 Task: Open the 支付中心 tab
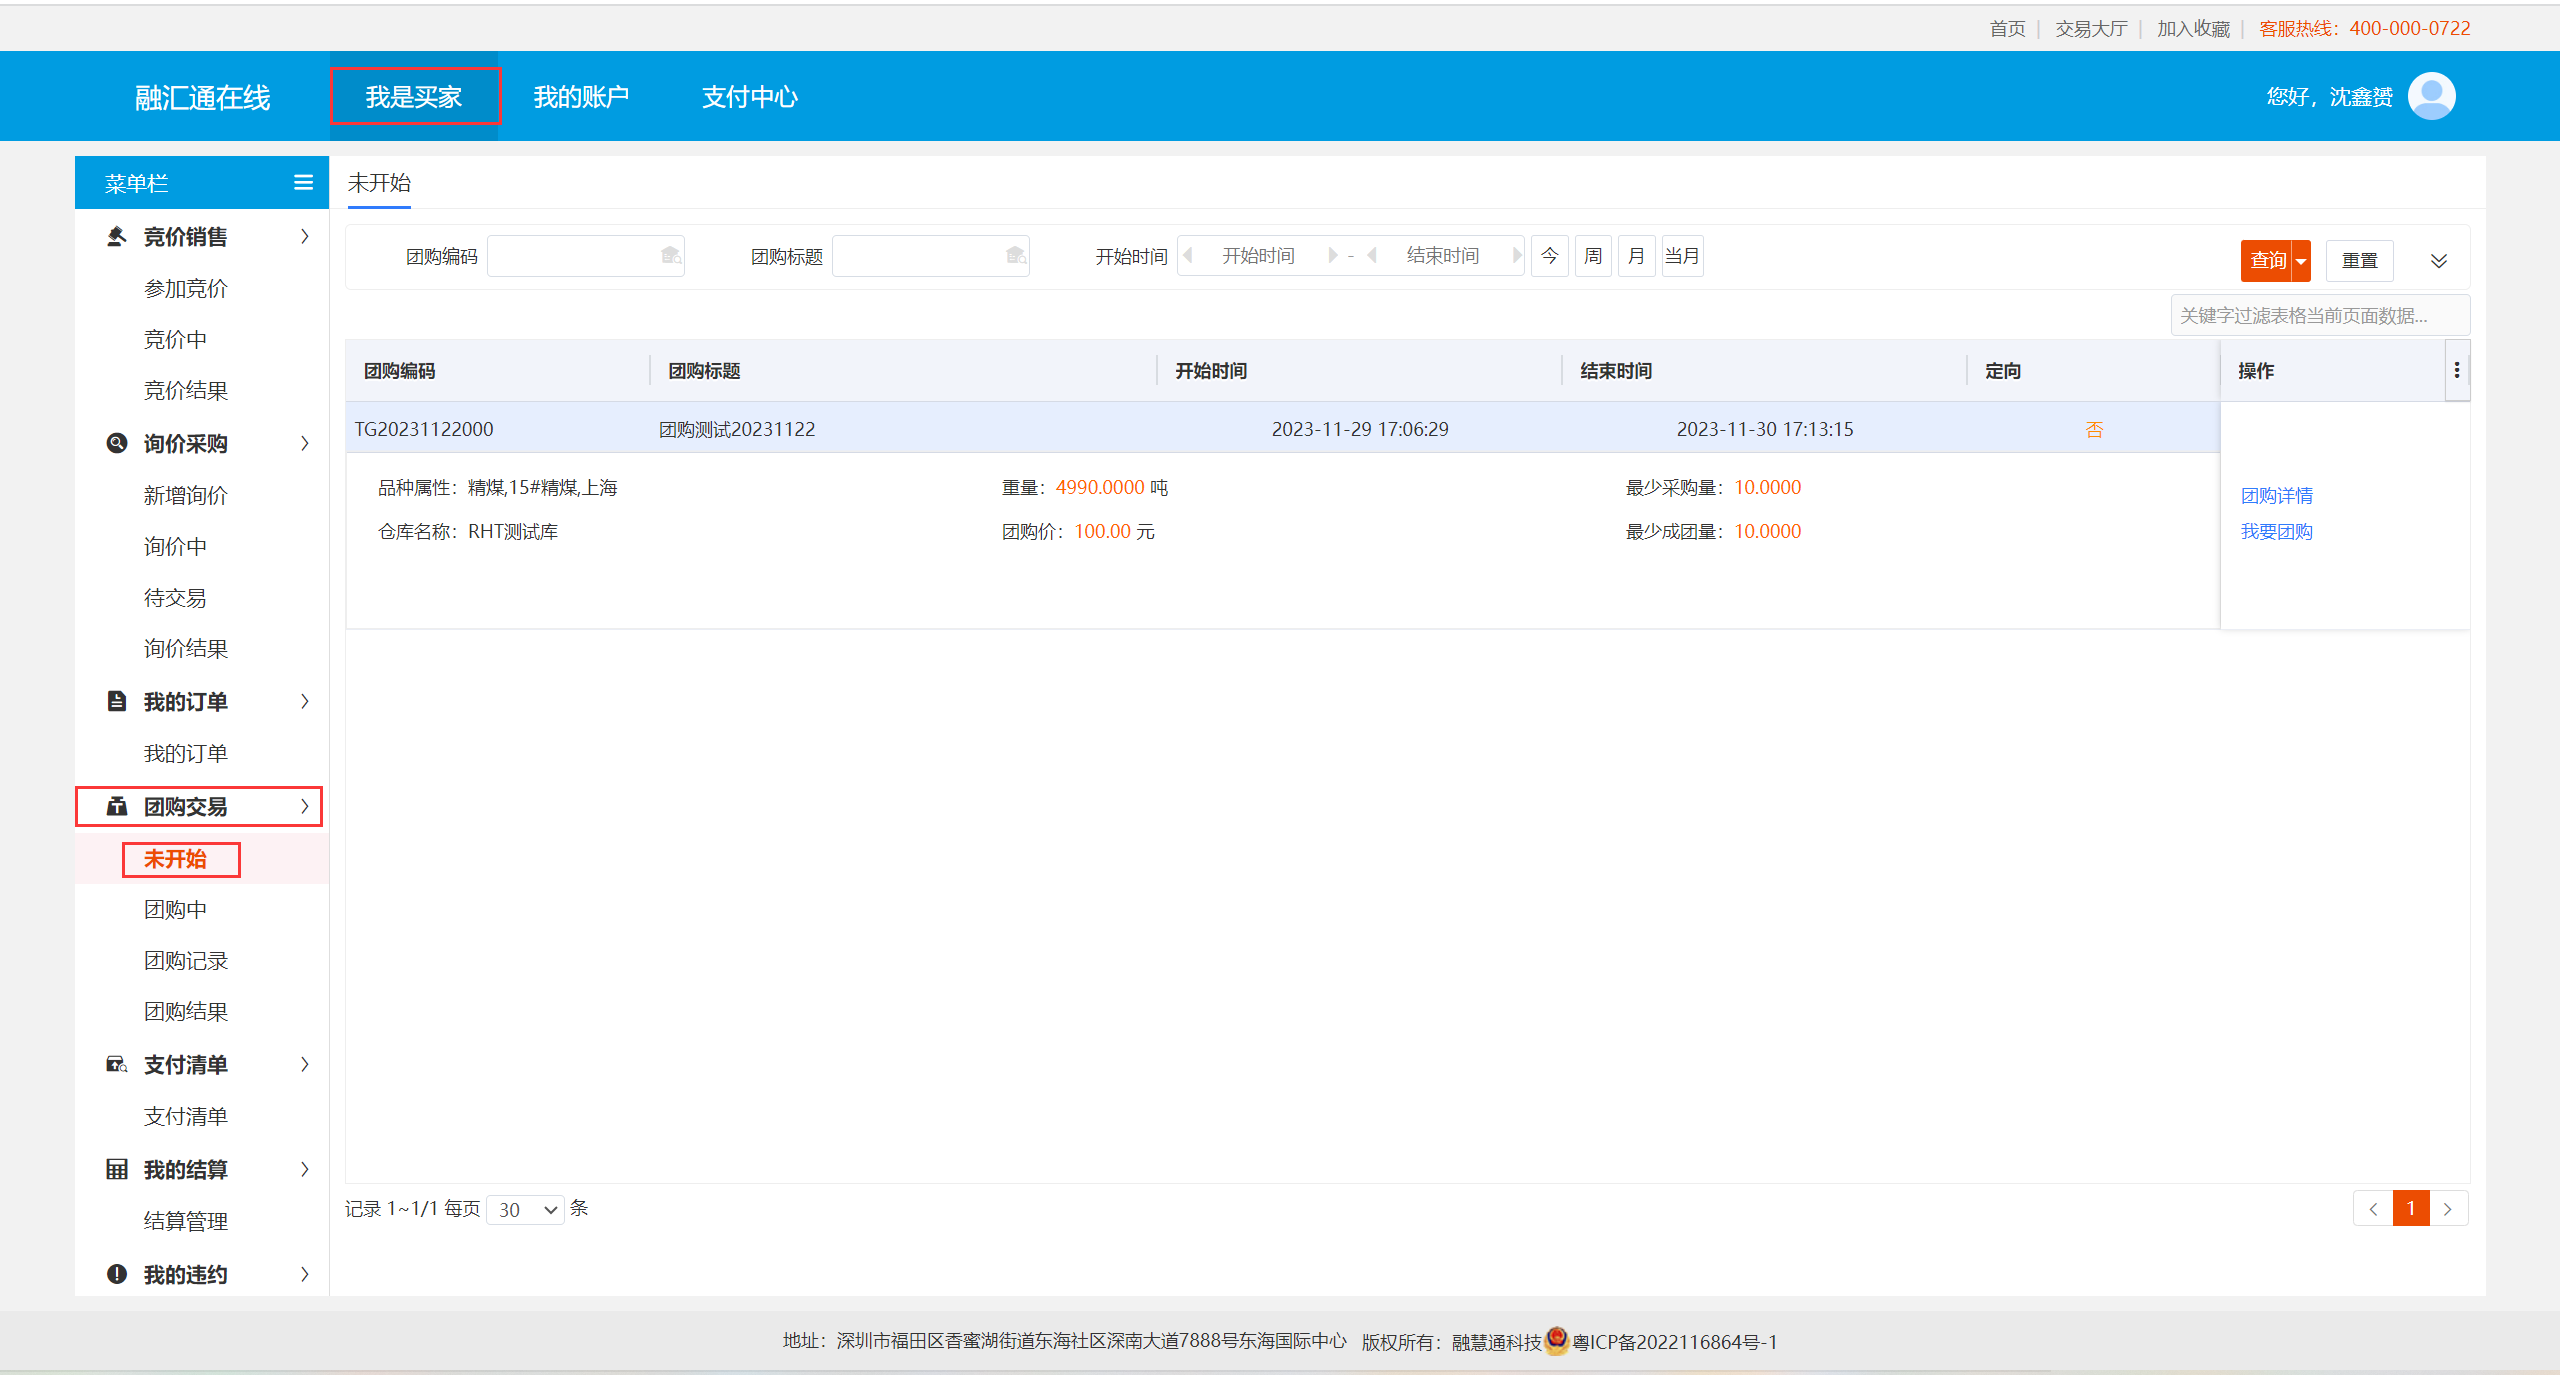[x=750, y=97]
